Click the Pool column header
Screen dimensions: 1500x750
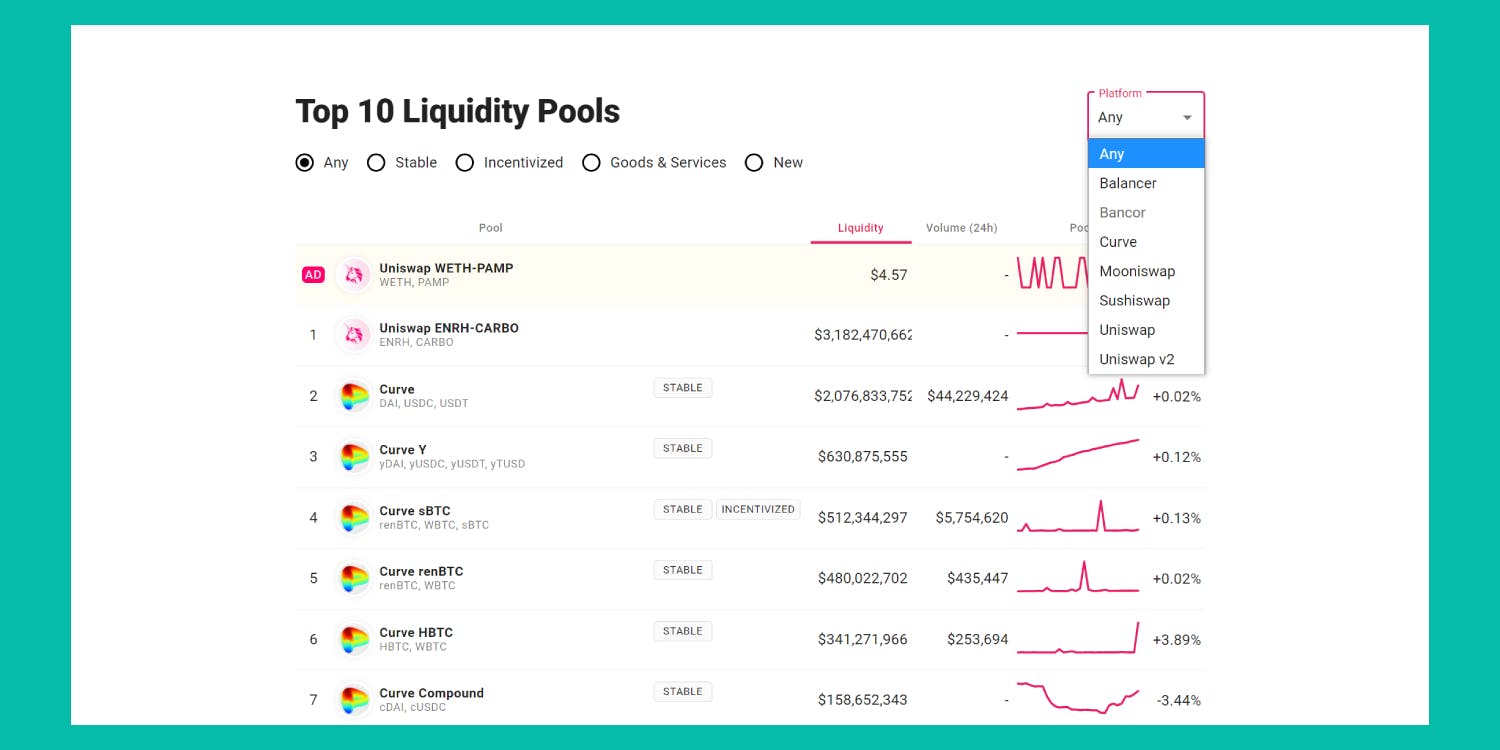[x=491, y=228]
